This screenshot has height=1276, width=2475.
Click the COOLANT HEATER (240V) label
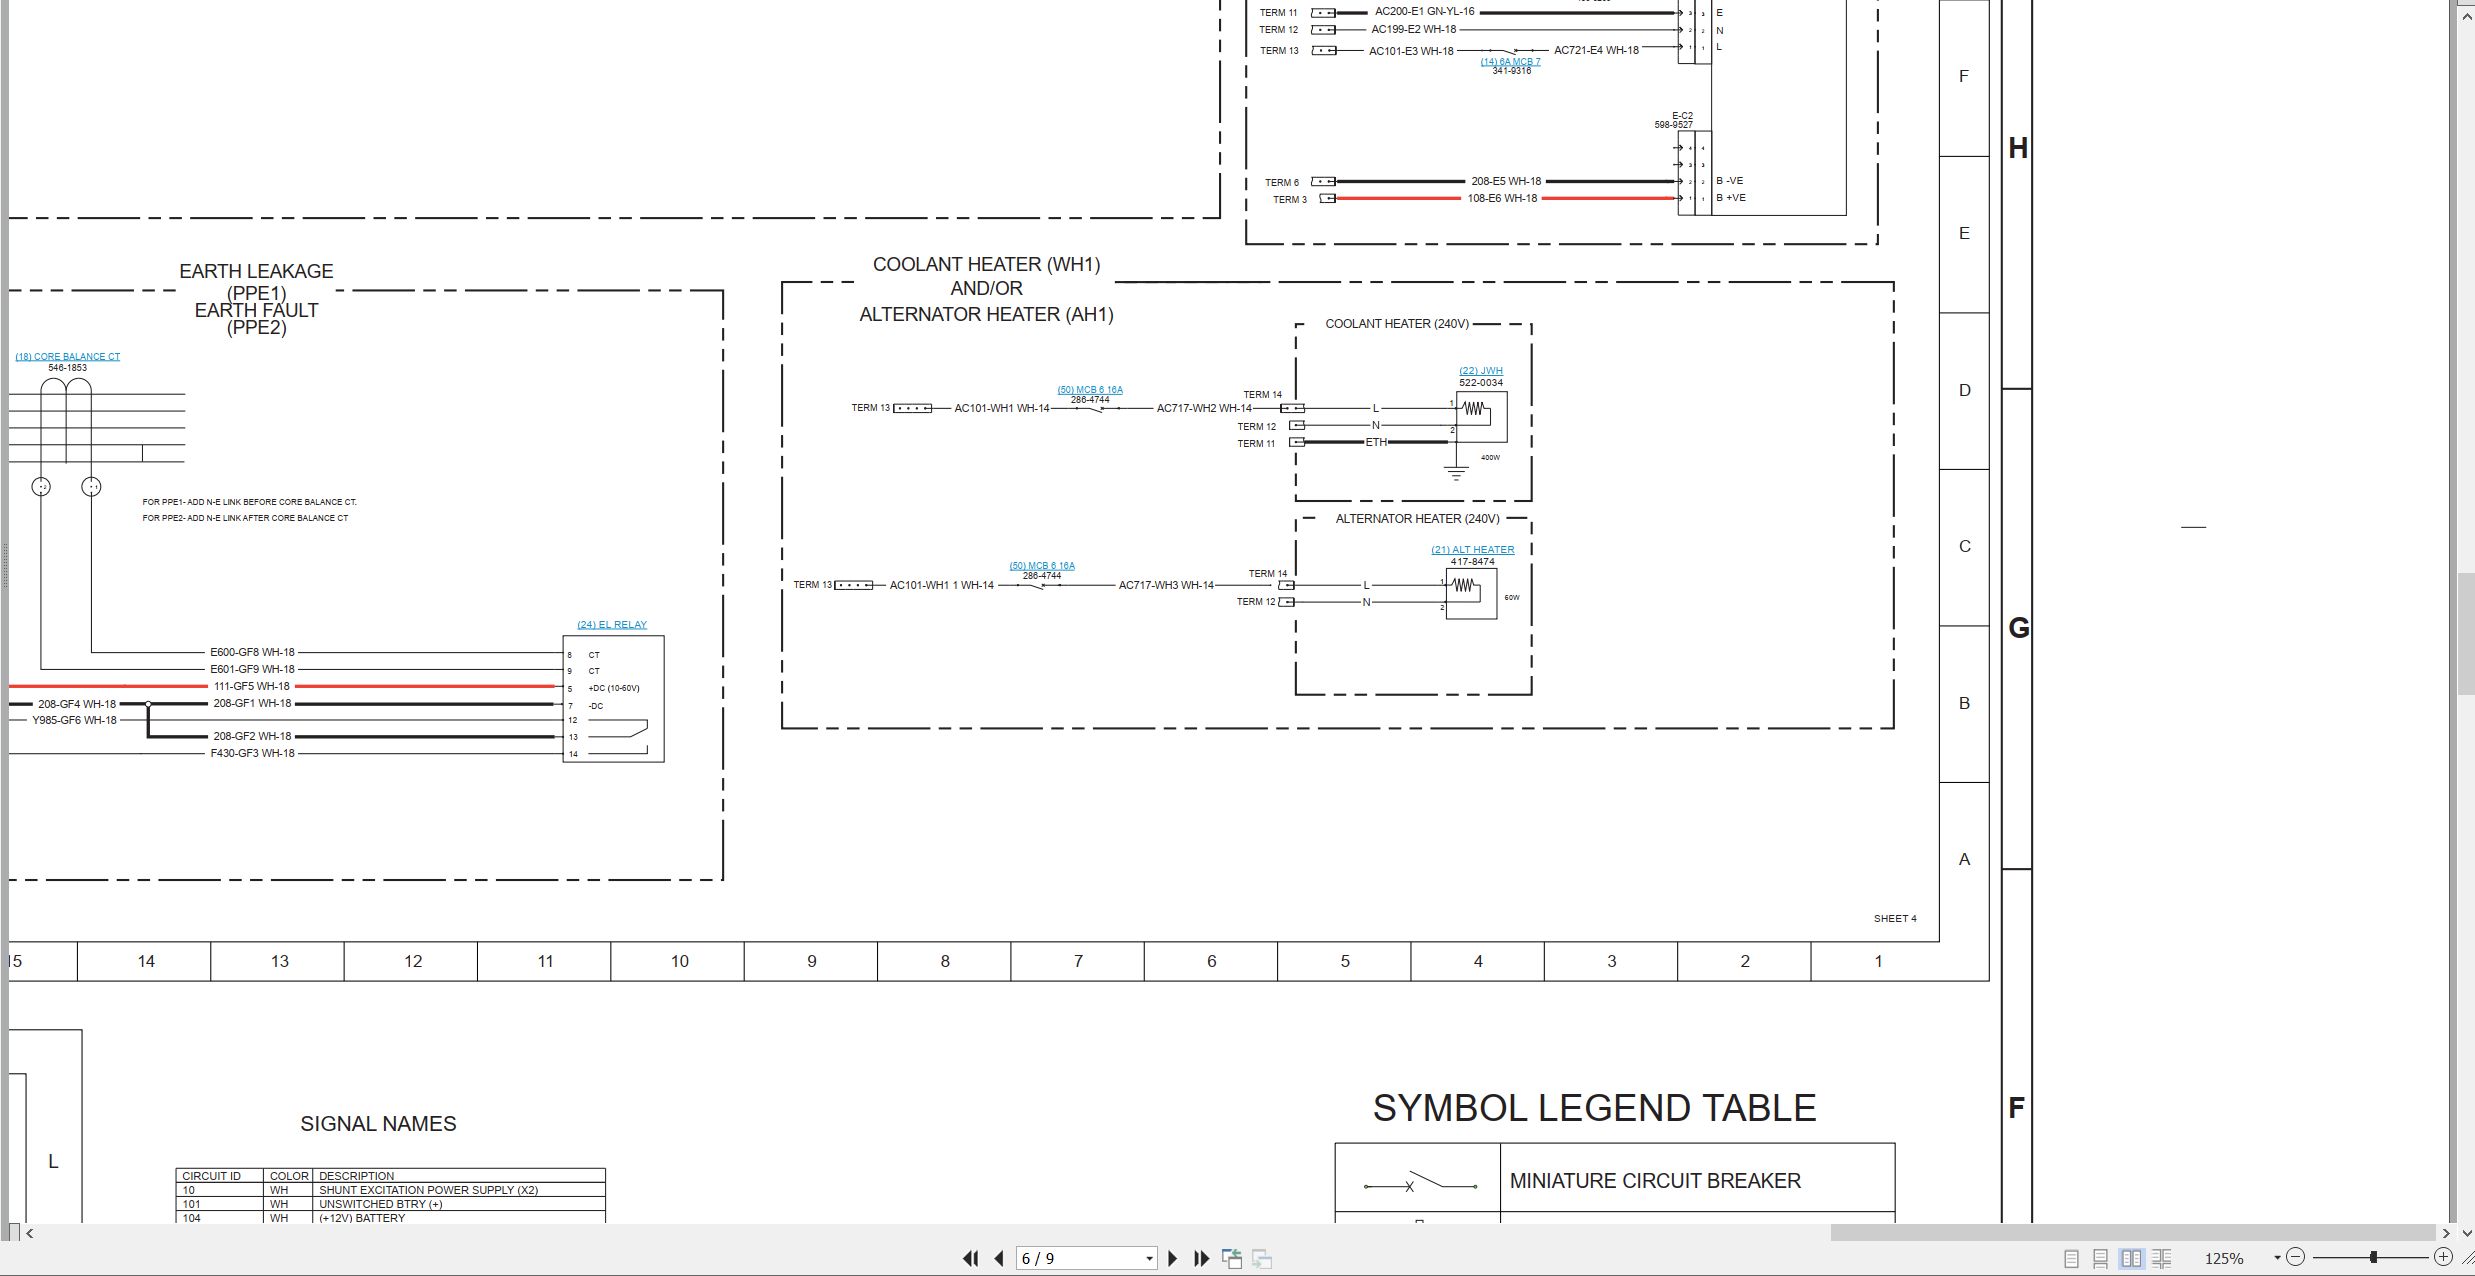pyautogui.click(x=1397, y=324)
